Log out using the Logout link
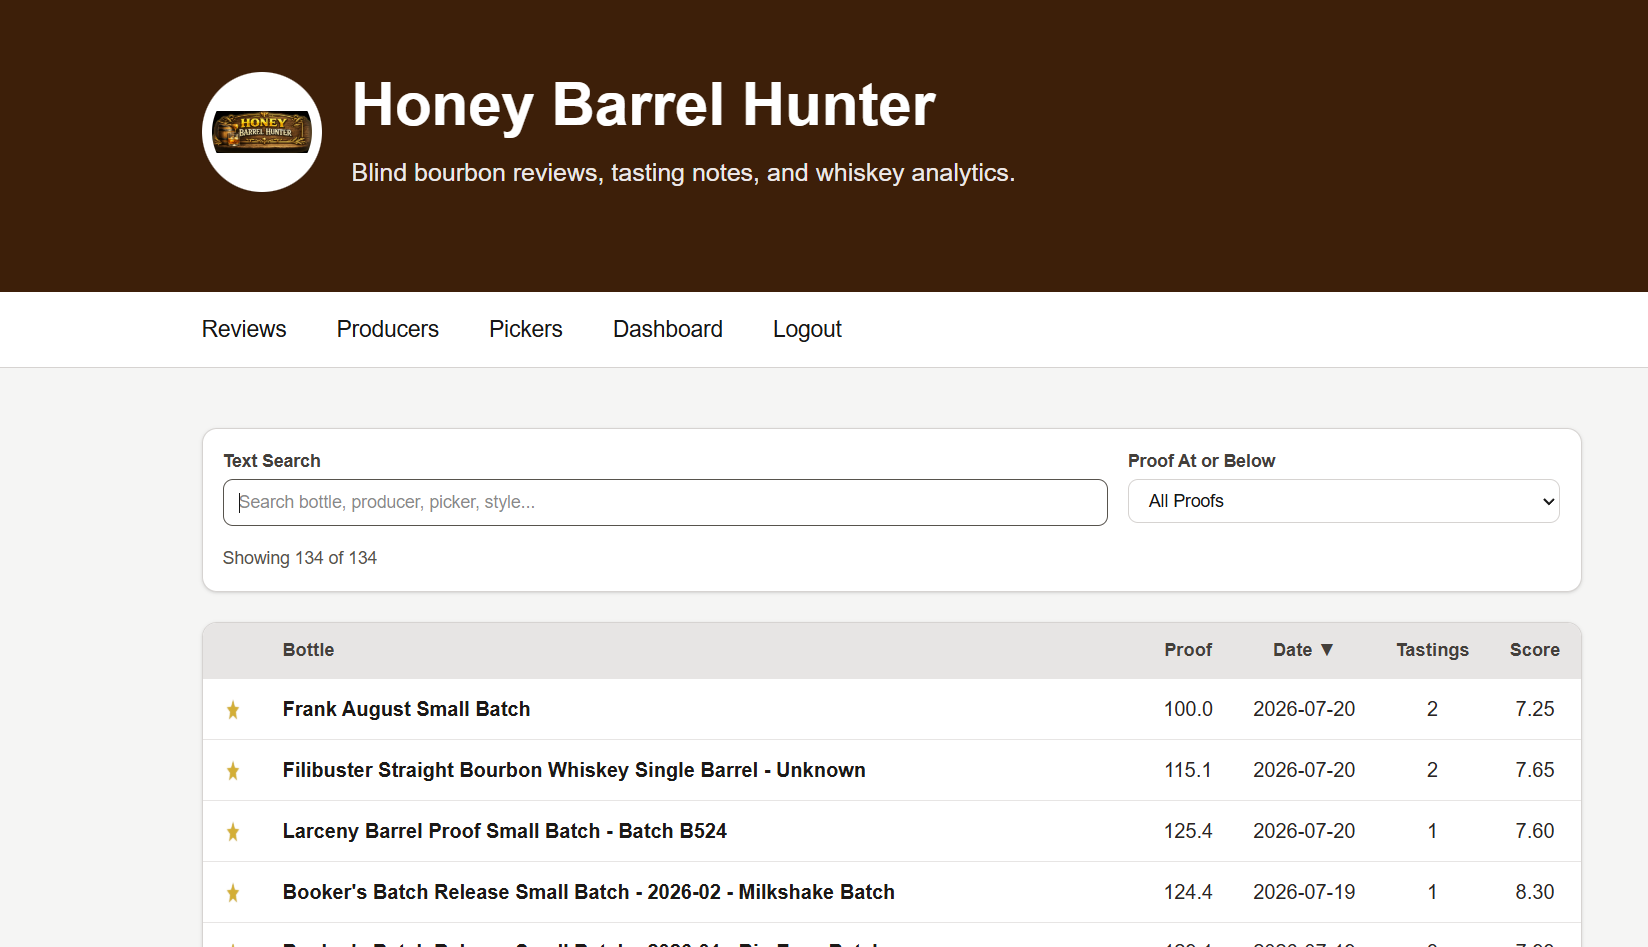 pos(807,329)
